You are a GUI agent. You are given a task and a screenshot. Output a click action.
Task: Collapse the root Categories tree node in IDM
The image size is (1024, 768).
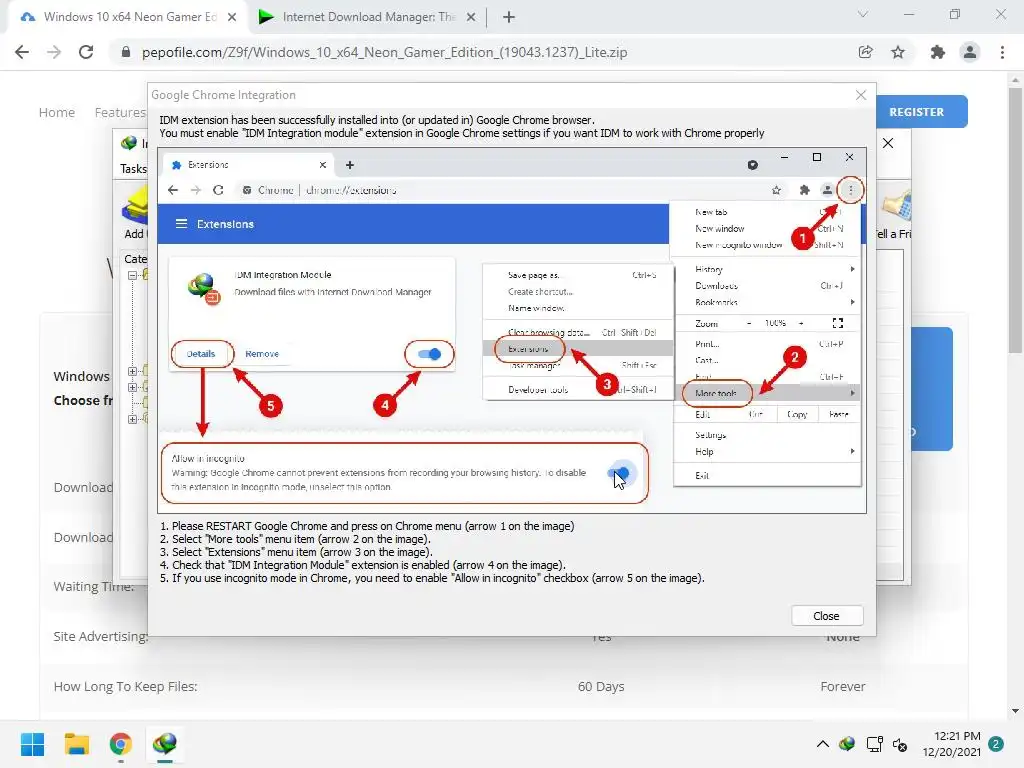132,276
